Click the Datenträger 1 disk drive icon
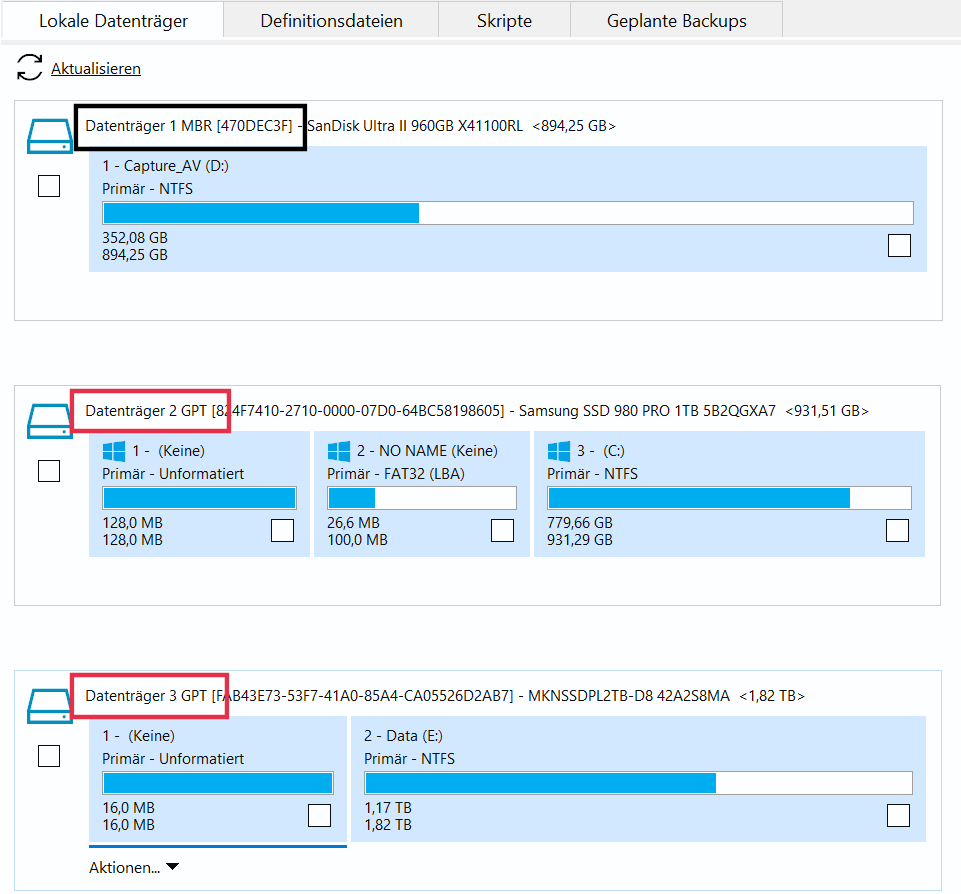 (x=49, y=136)
